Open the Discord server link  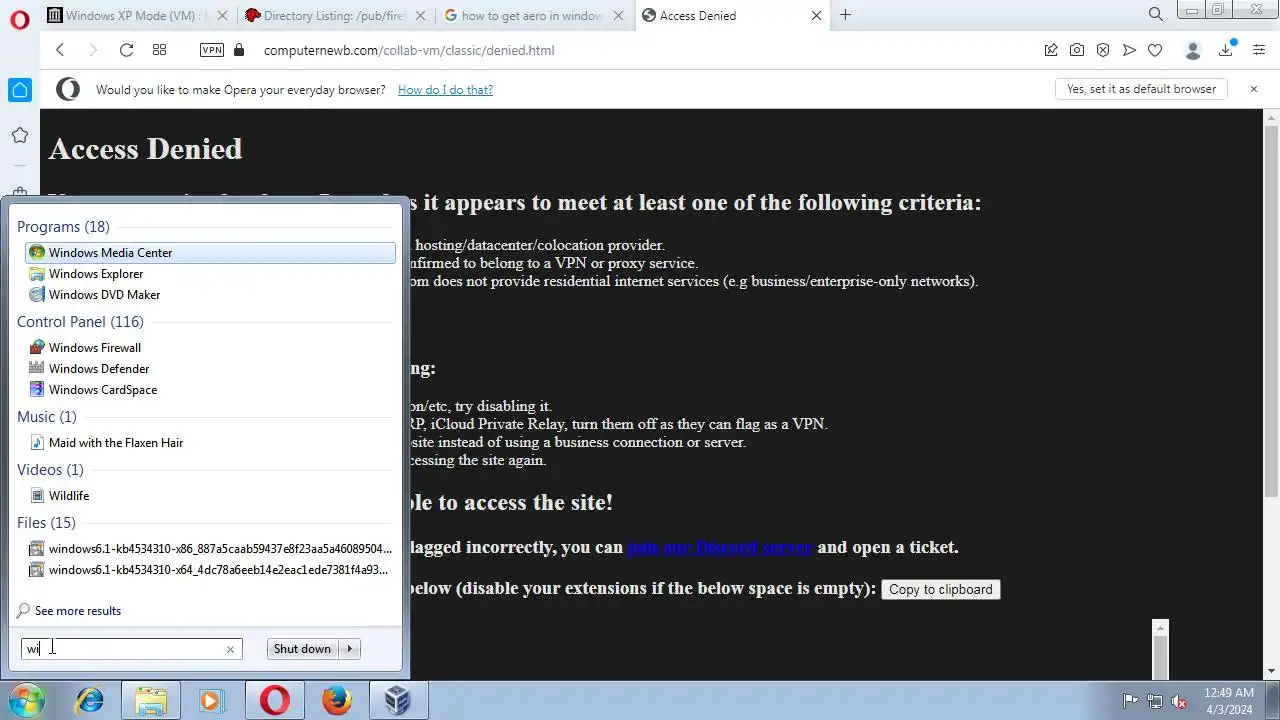[x=719, y=548]
